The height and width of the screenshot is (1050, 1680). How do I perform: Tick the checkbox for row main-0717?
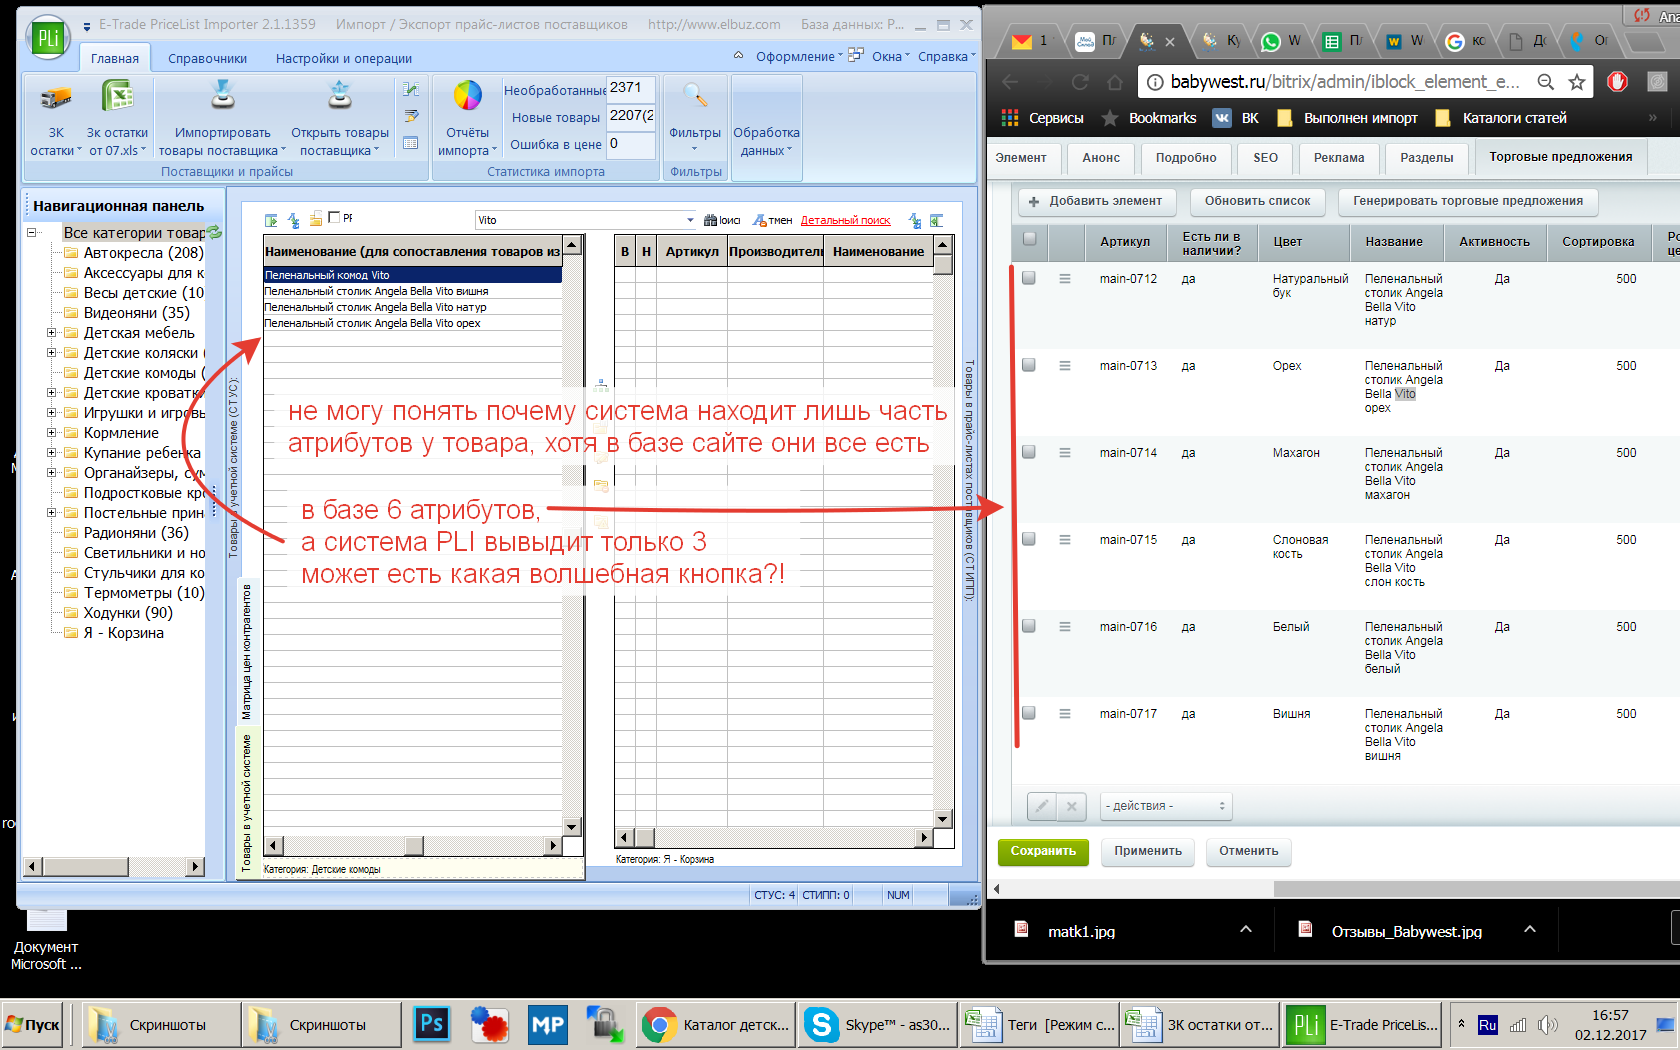click(1029, 713)
